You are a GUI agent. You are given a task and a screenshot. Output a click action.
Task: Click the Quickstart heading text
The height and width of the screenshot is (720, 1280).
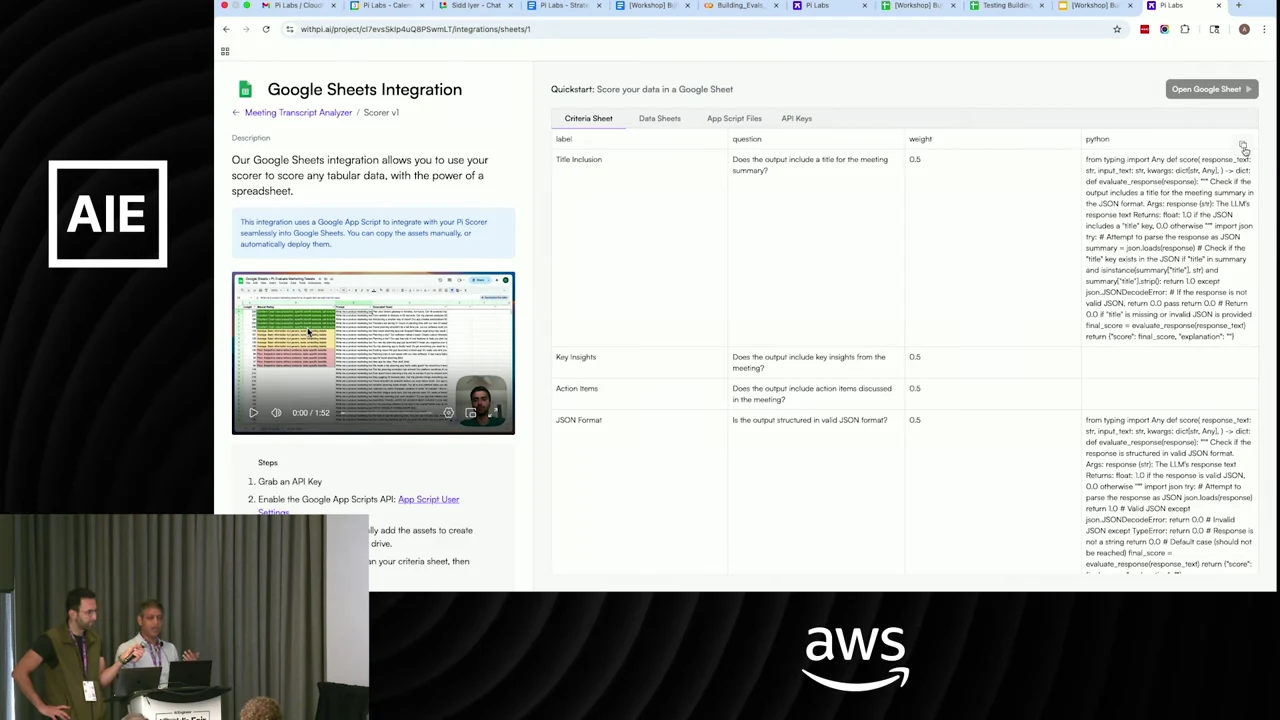(642, 89)
